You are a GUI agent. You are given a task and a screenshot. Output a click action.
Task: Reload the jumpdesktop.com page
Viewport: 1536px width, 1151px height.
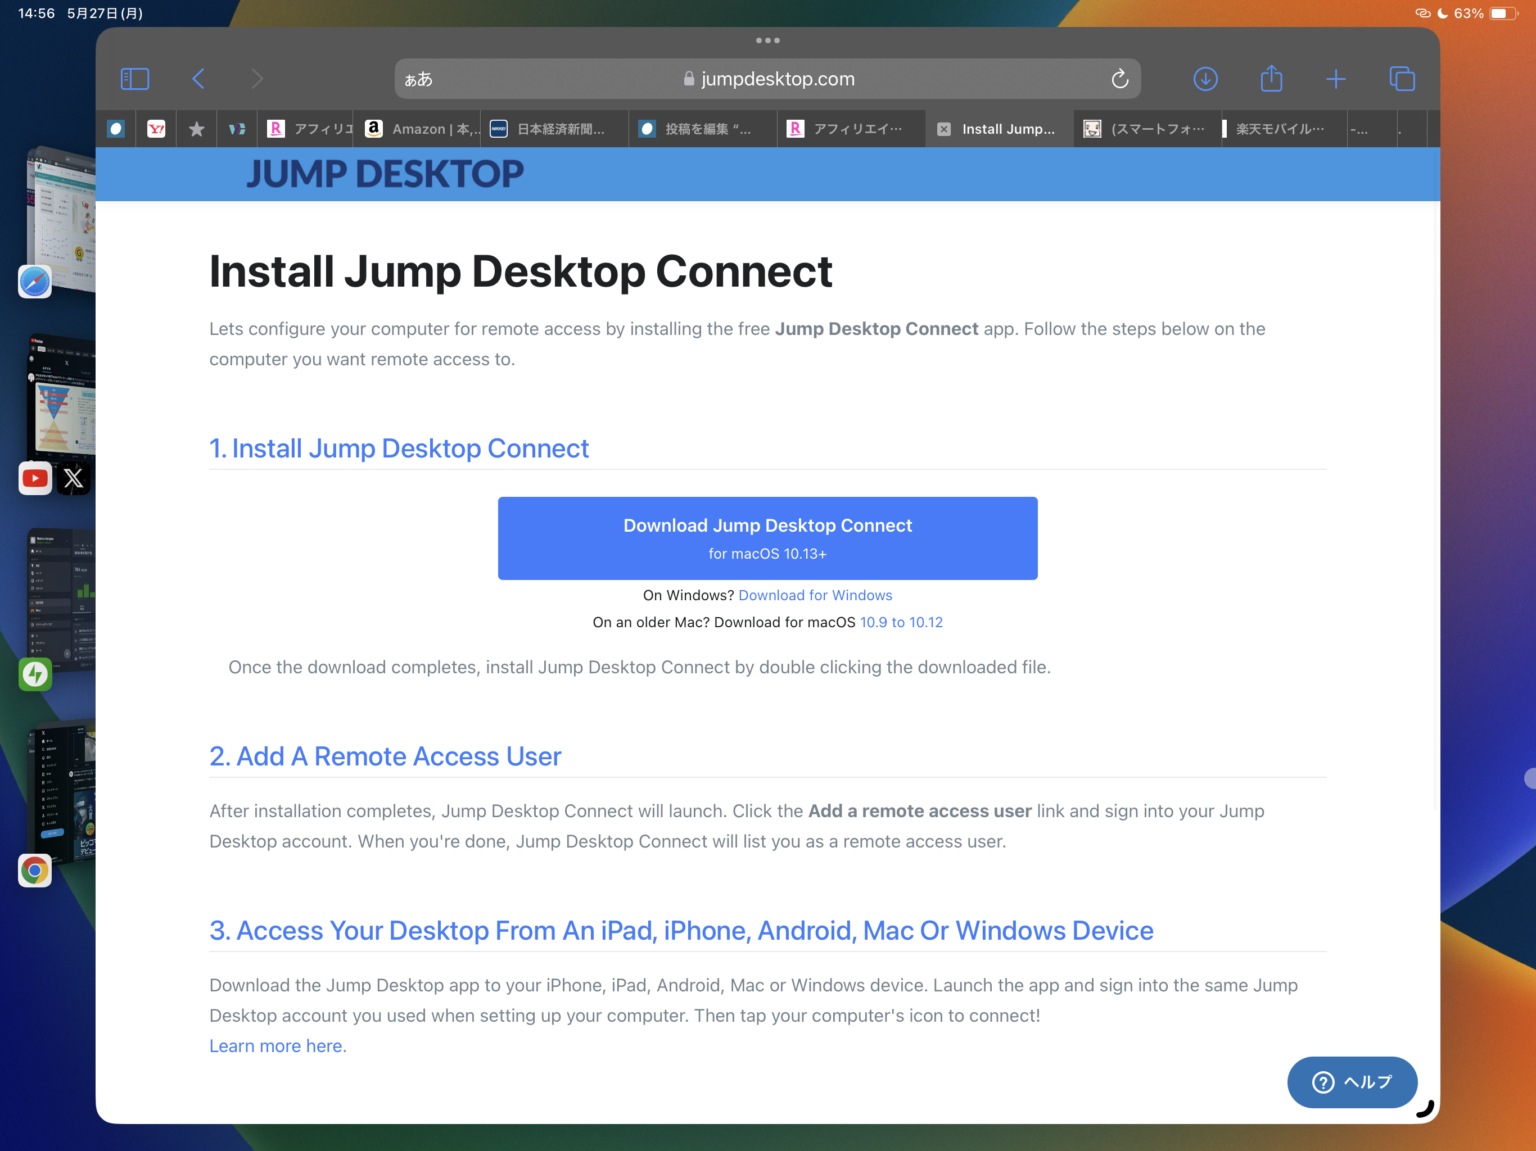[1120, 79]
